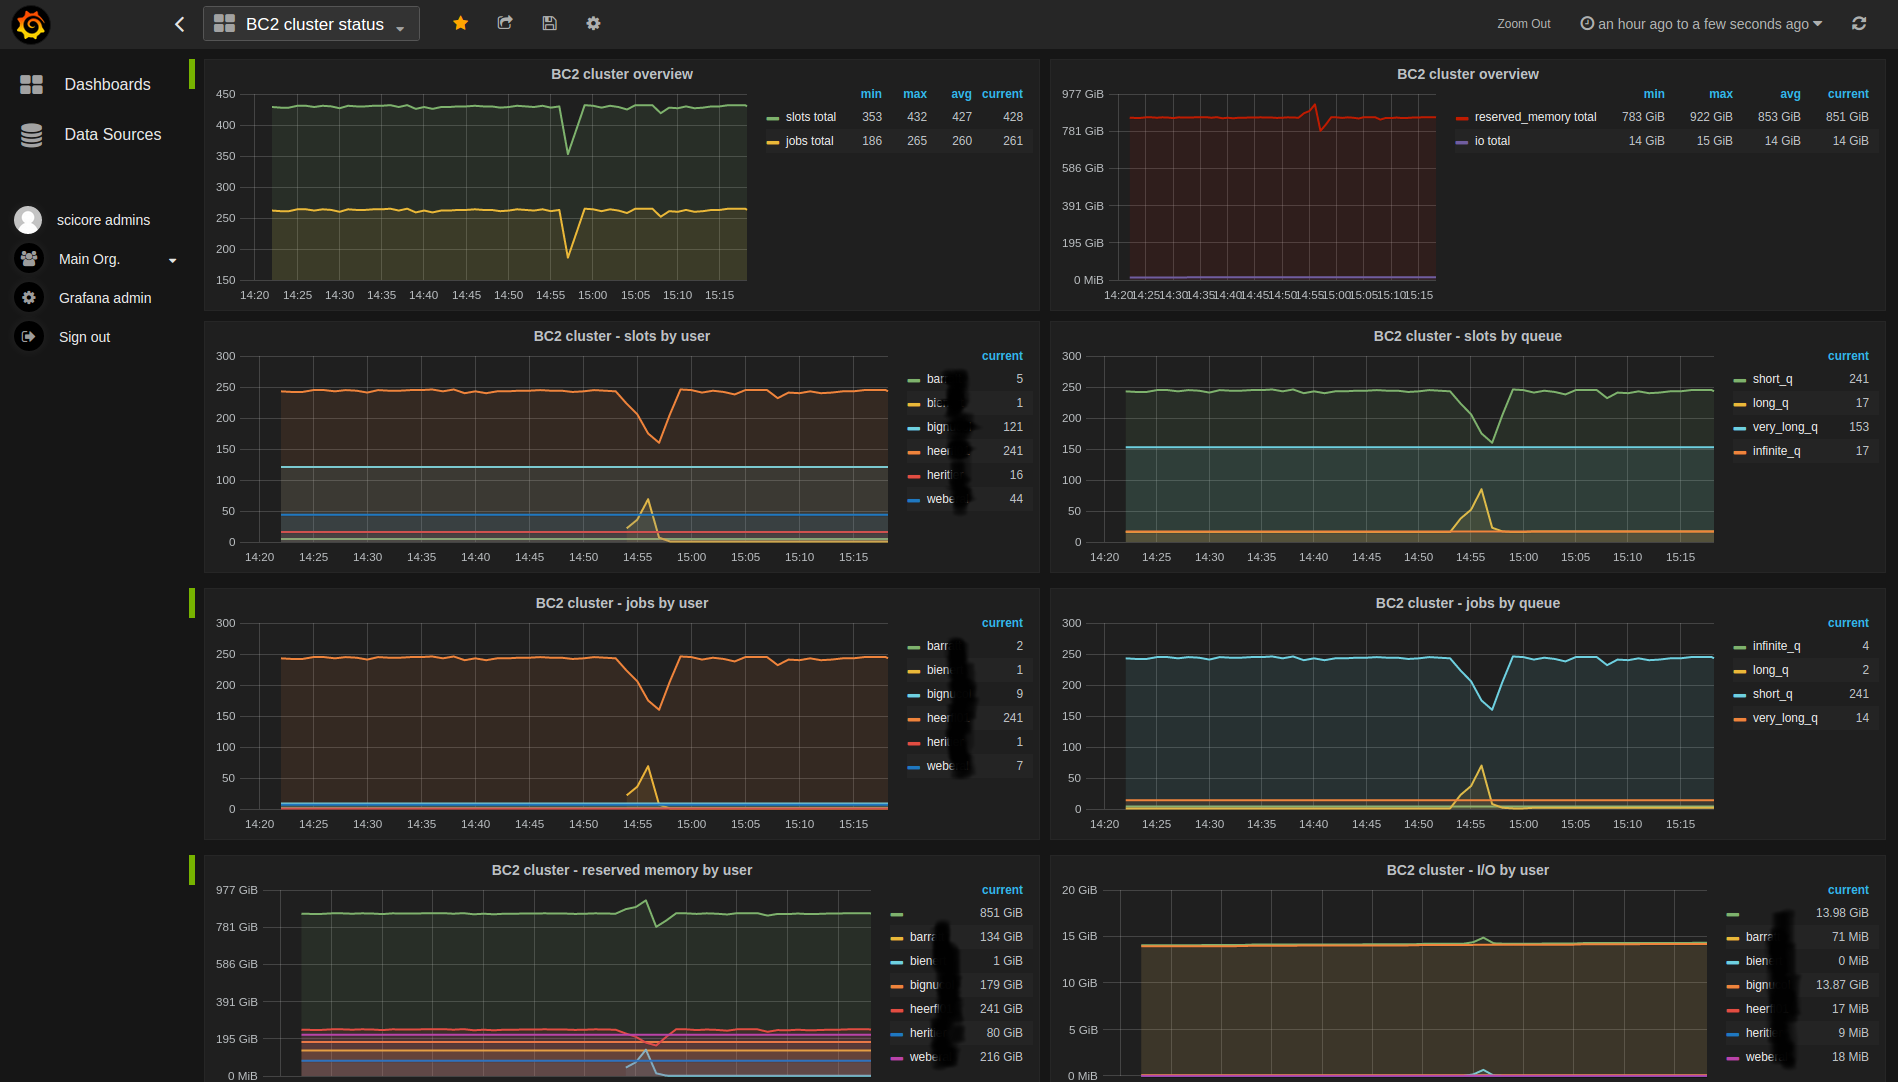
Task: Click the Grafana admin cog icon
Action: point(29,298)
